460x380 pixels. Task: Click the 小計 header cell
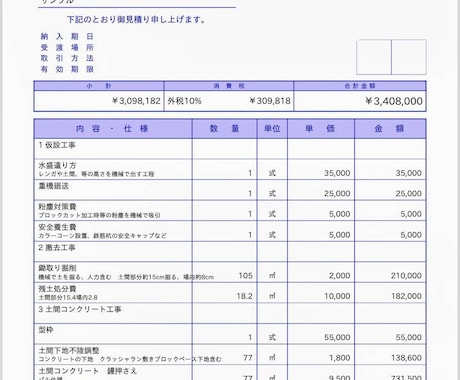pyautogui.click(x=99, y=86)
